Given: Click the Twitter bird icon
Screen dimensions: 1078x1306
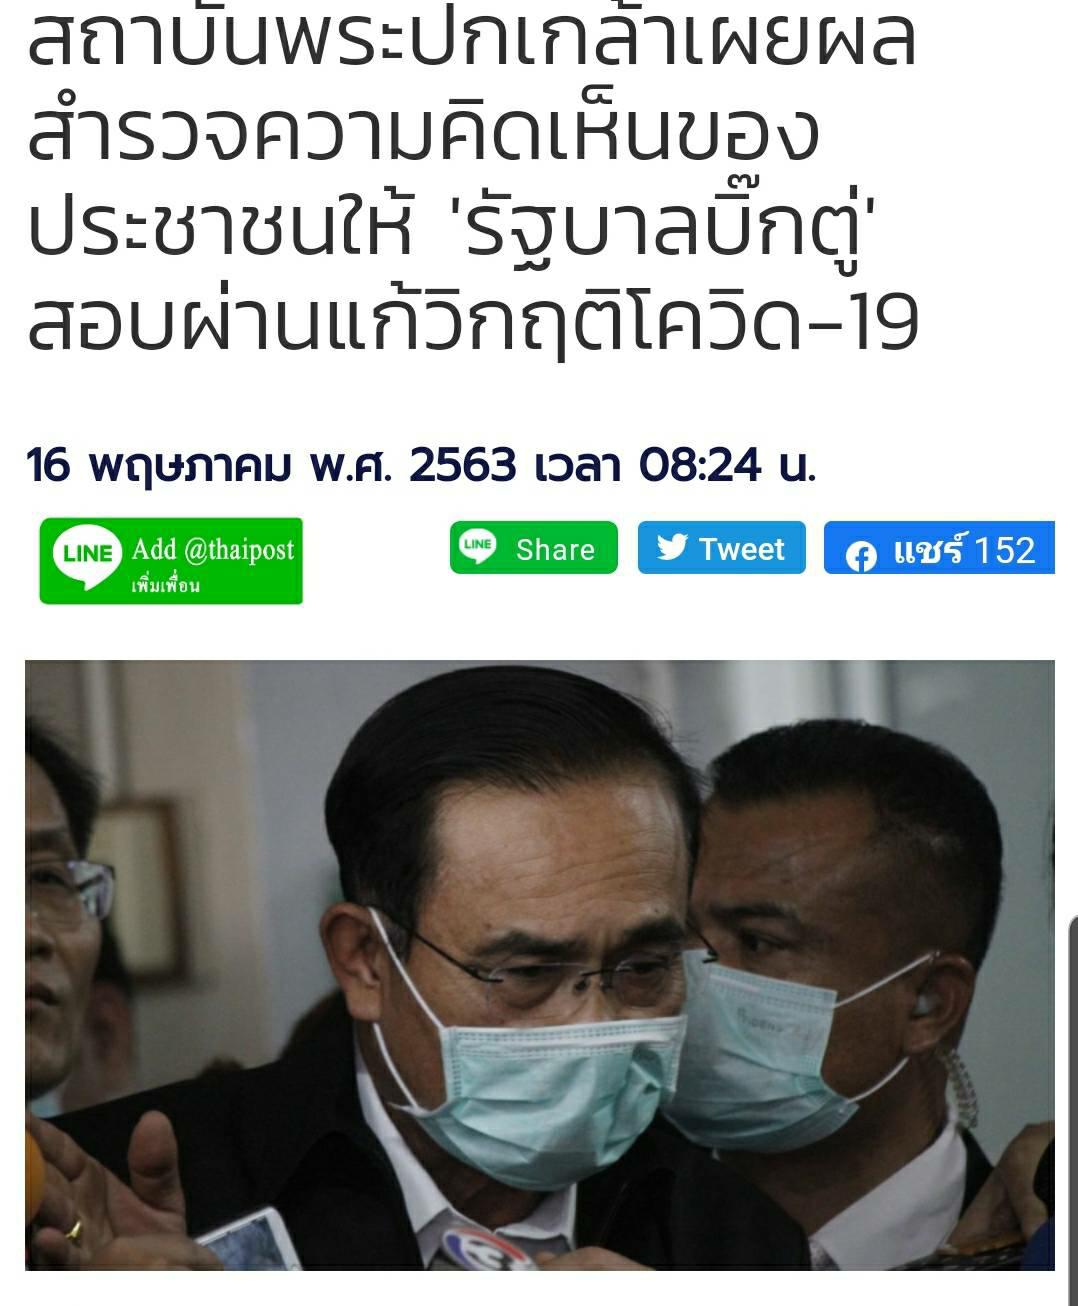Looking at the screenshot, I should [672, 547].
